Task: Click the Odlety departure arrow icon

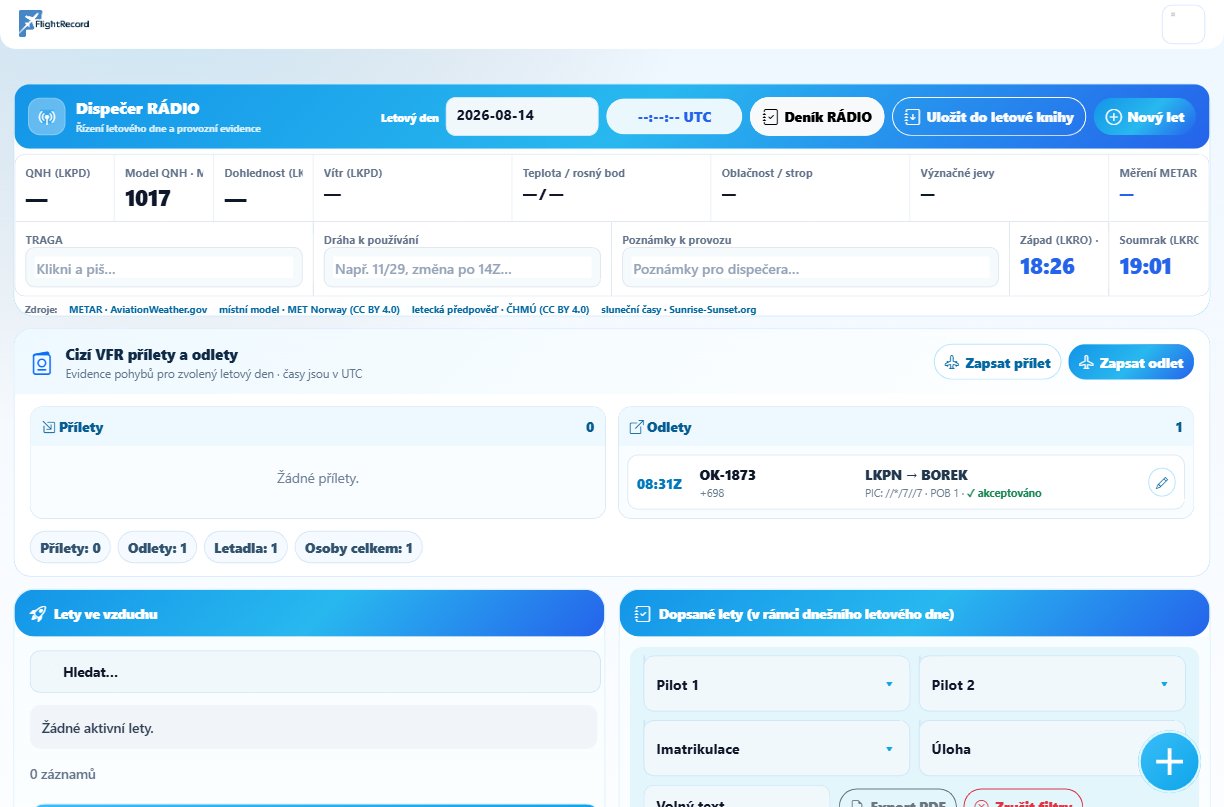Action: coord(636,427)
